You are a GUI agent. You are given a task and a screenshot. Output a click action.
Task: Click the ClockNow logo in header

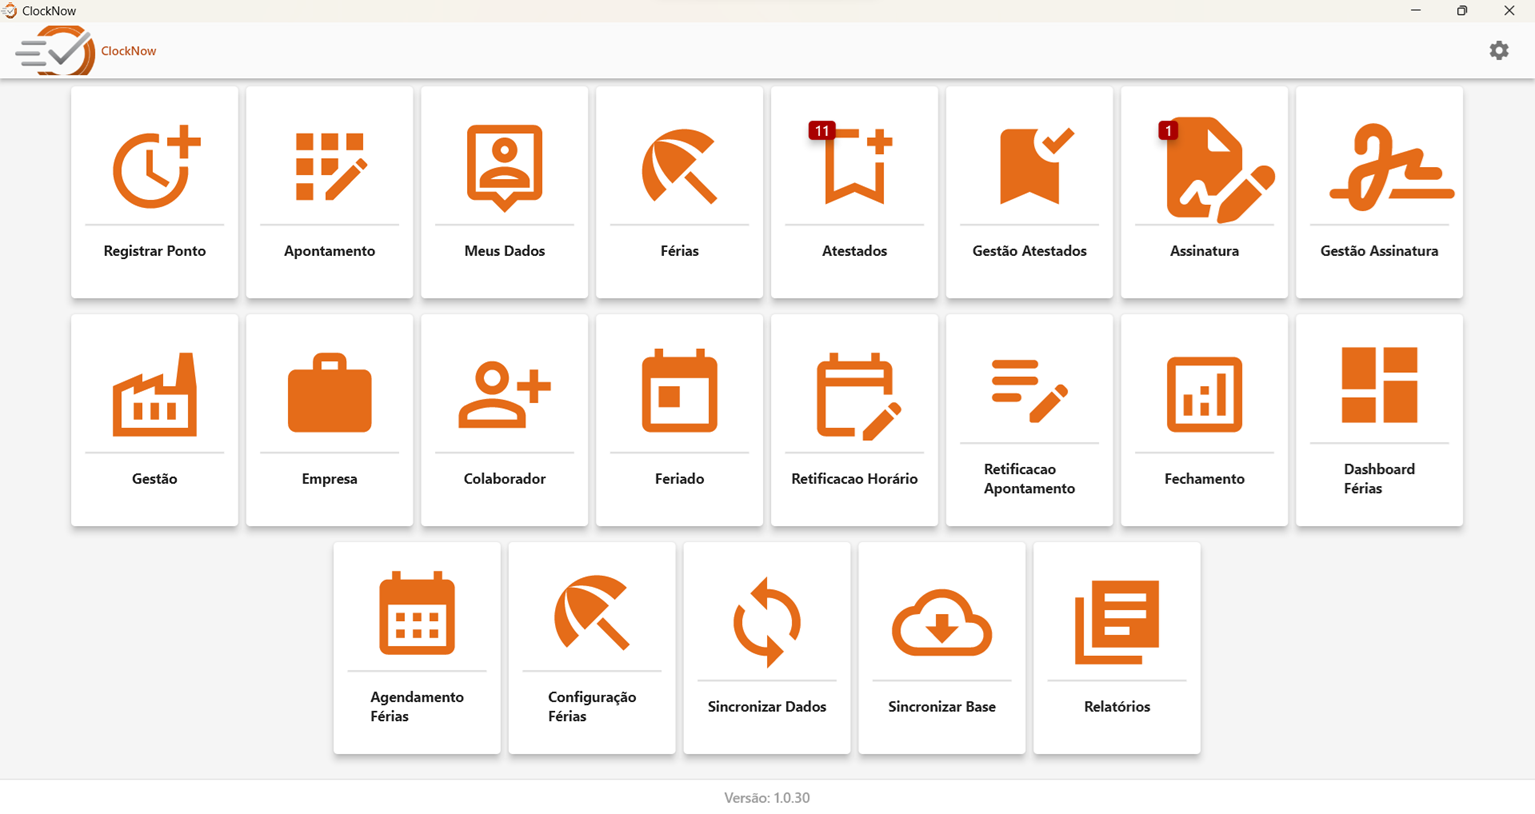(58, 50)
